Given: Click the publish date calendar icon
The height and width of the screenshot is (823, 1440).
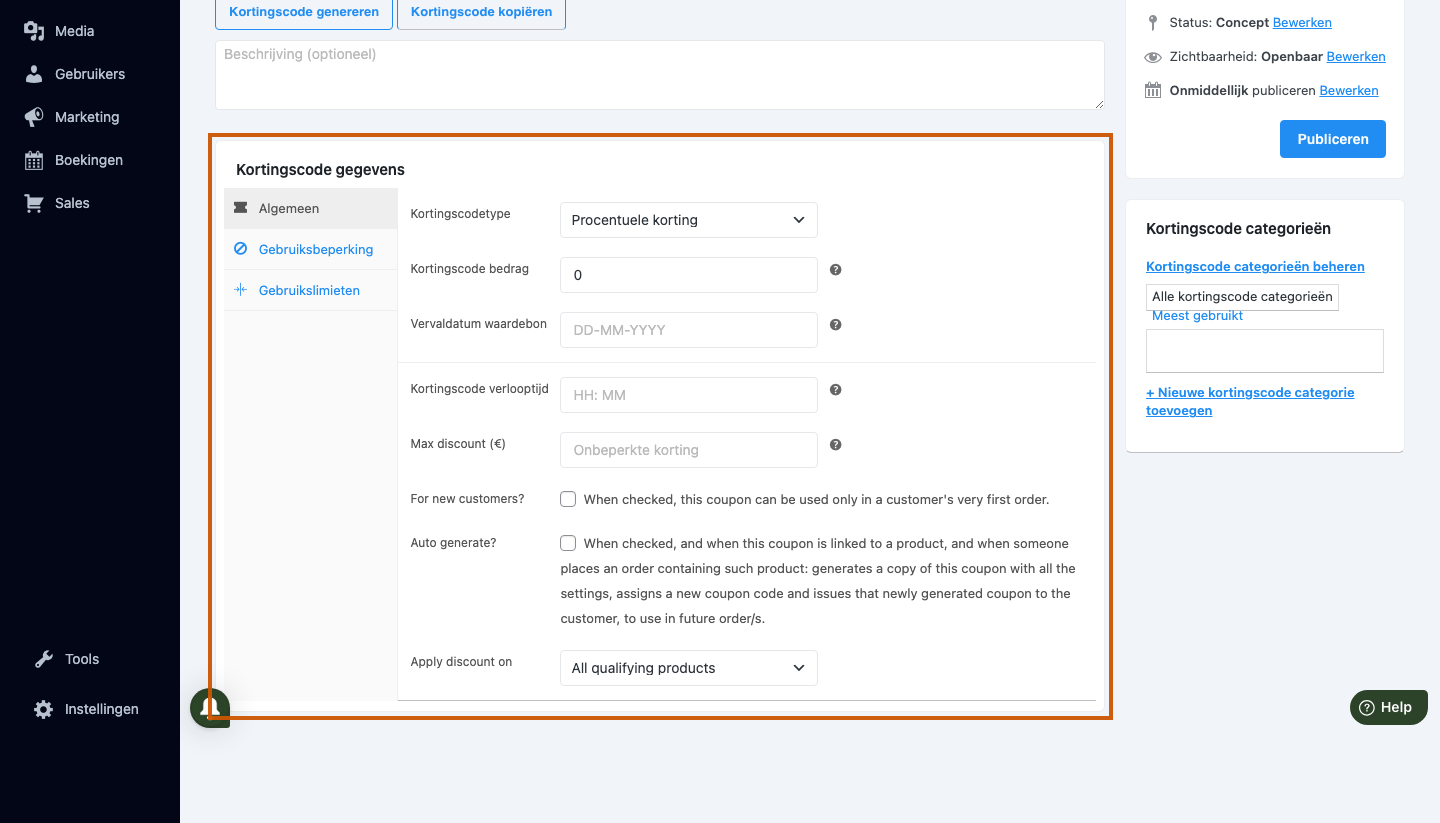Looking at the screenshot, I should click(x=1153, y=90).
